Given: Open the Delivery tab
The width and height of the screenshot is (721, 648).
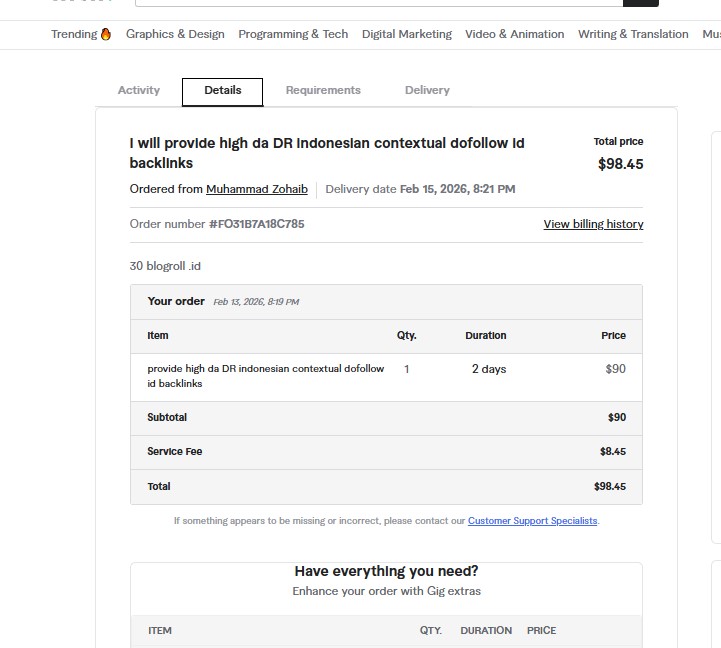Looking at the screenshot, I should (427, 90).
